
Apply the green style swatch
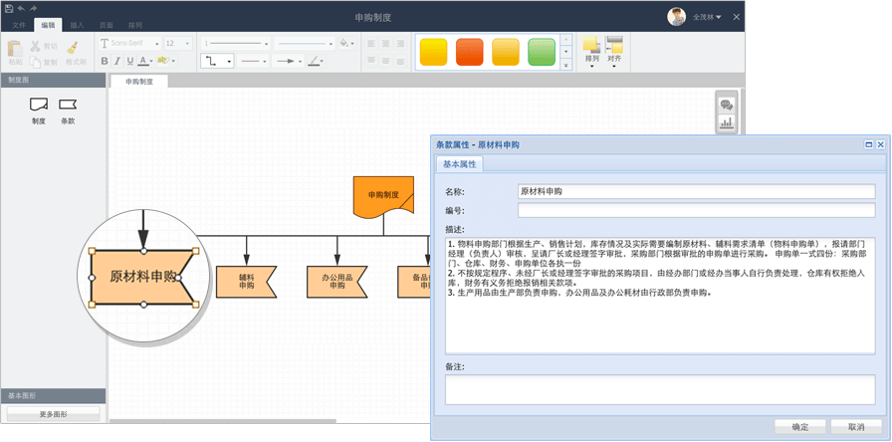coord(541,51)
